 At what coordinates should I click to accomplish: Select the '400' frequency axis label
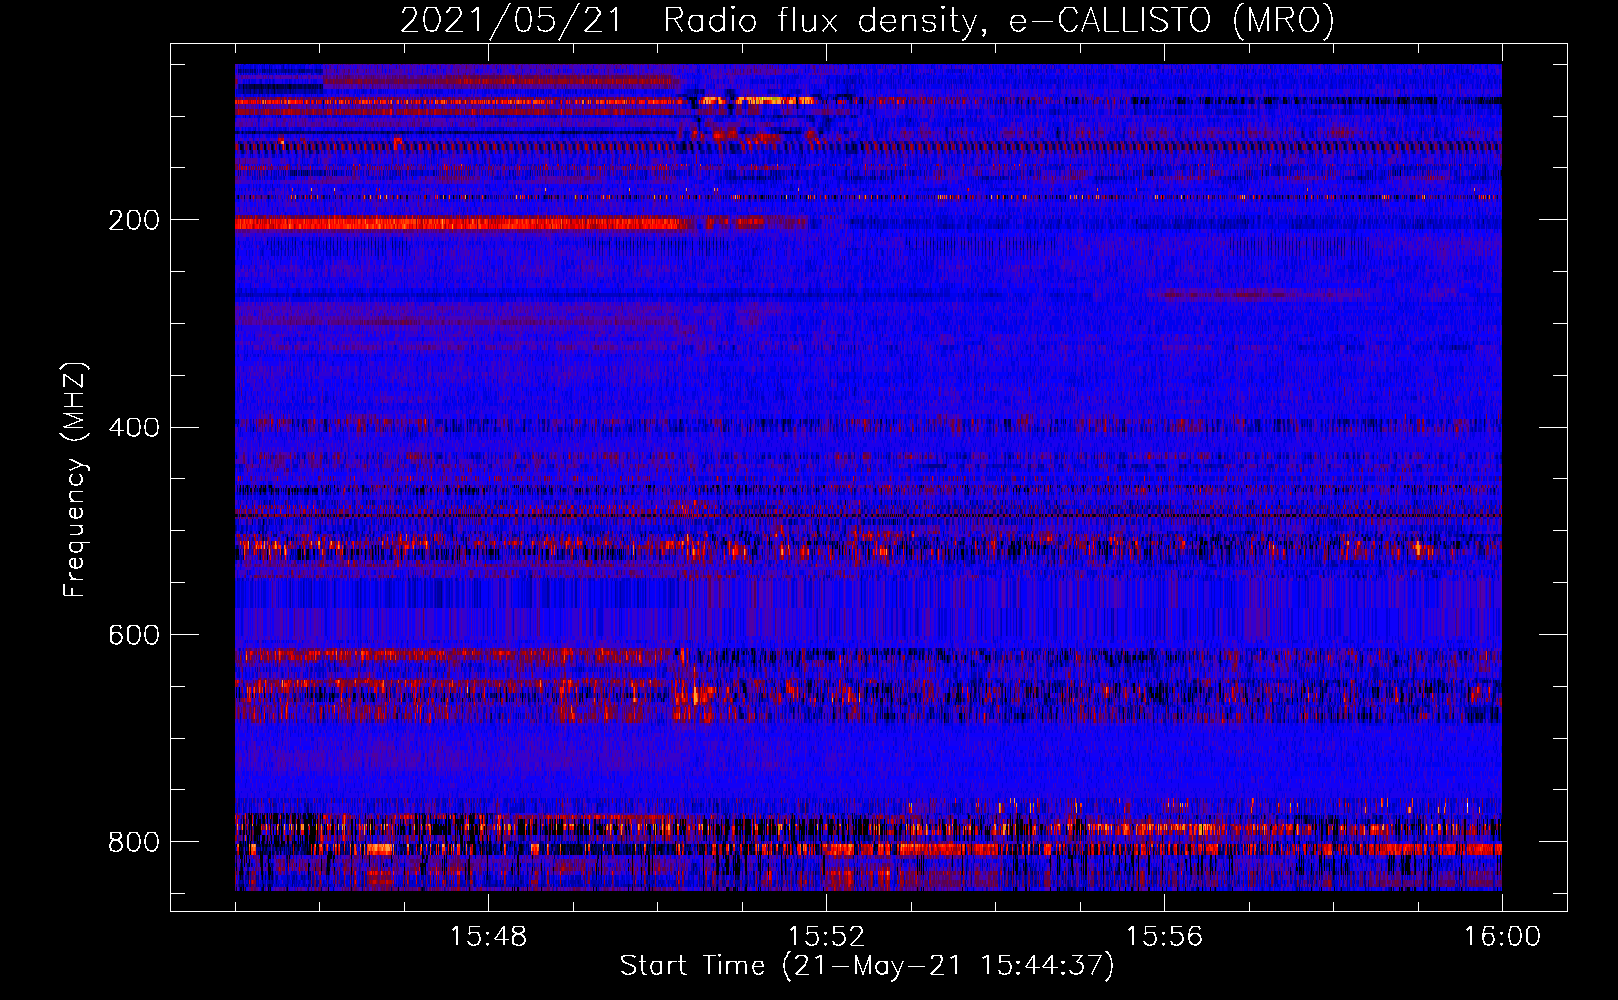[134, 428]
